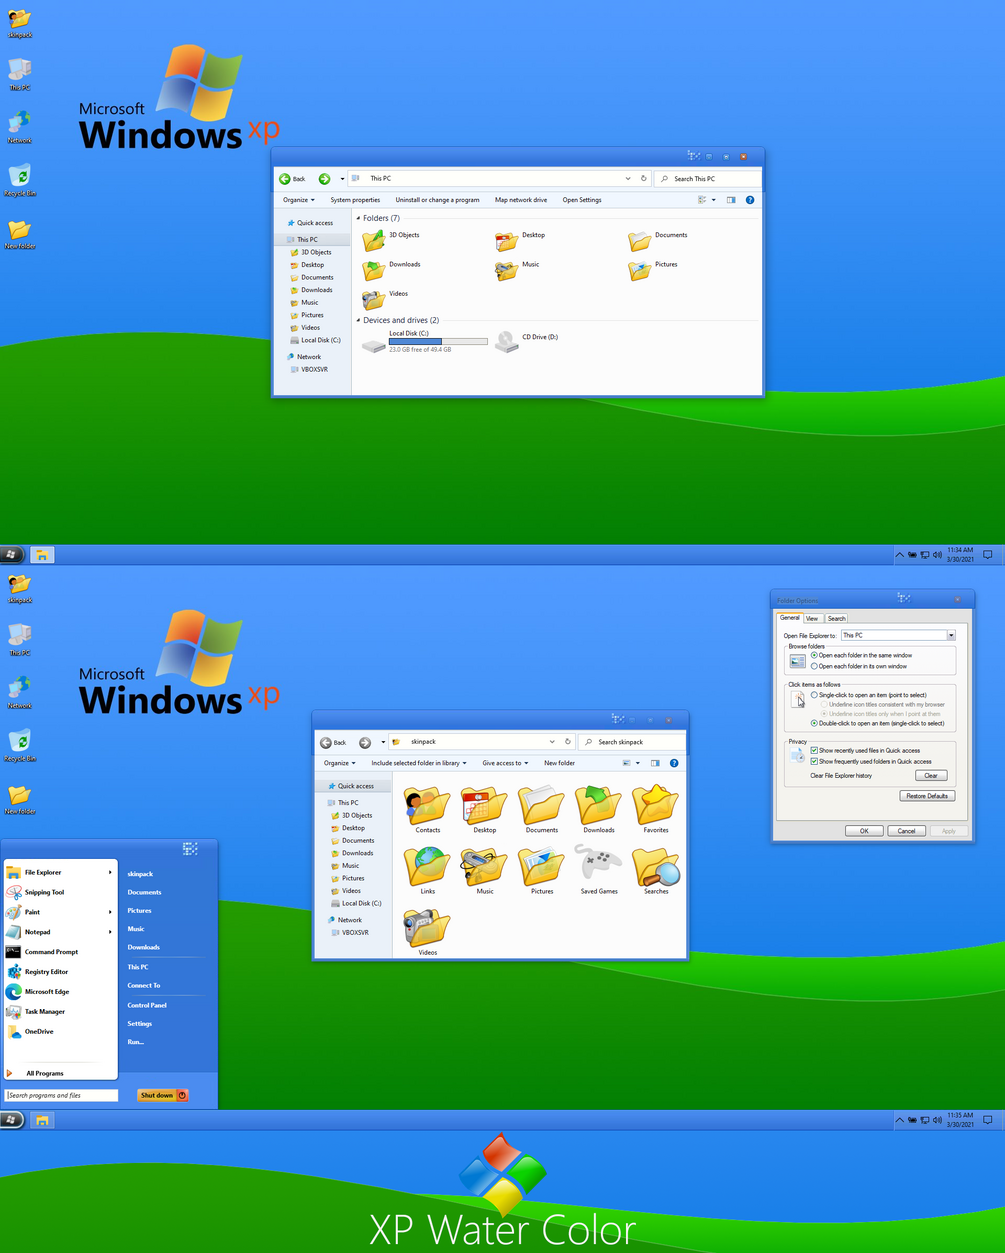The width and height of the screenshot is (1005, 1253).
Task: Open OneDrive from Start menu
Action: pyautogui.click(x=39, y=1031)
